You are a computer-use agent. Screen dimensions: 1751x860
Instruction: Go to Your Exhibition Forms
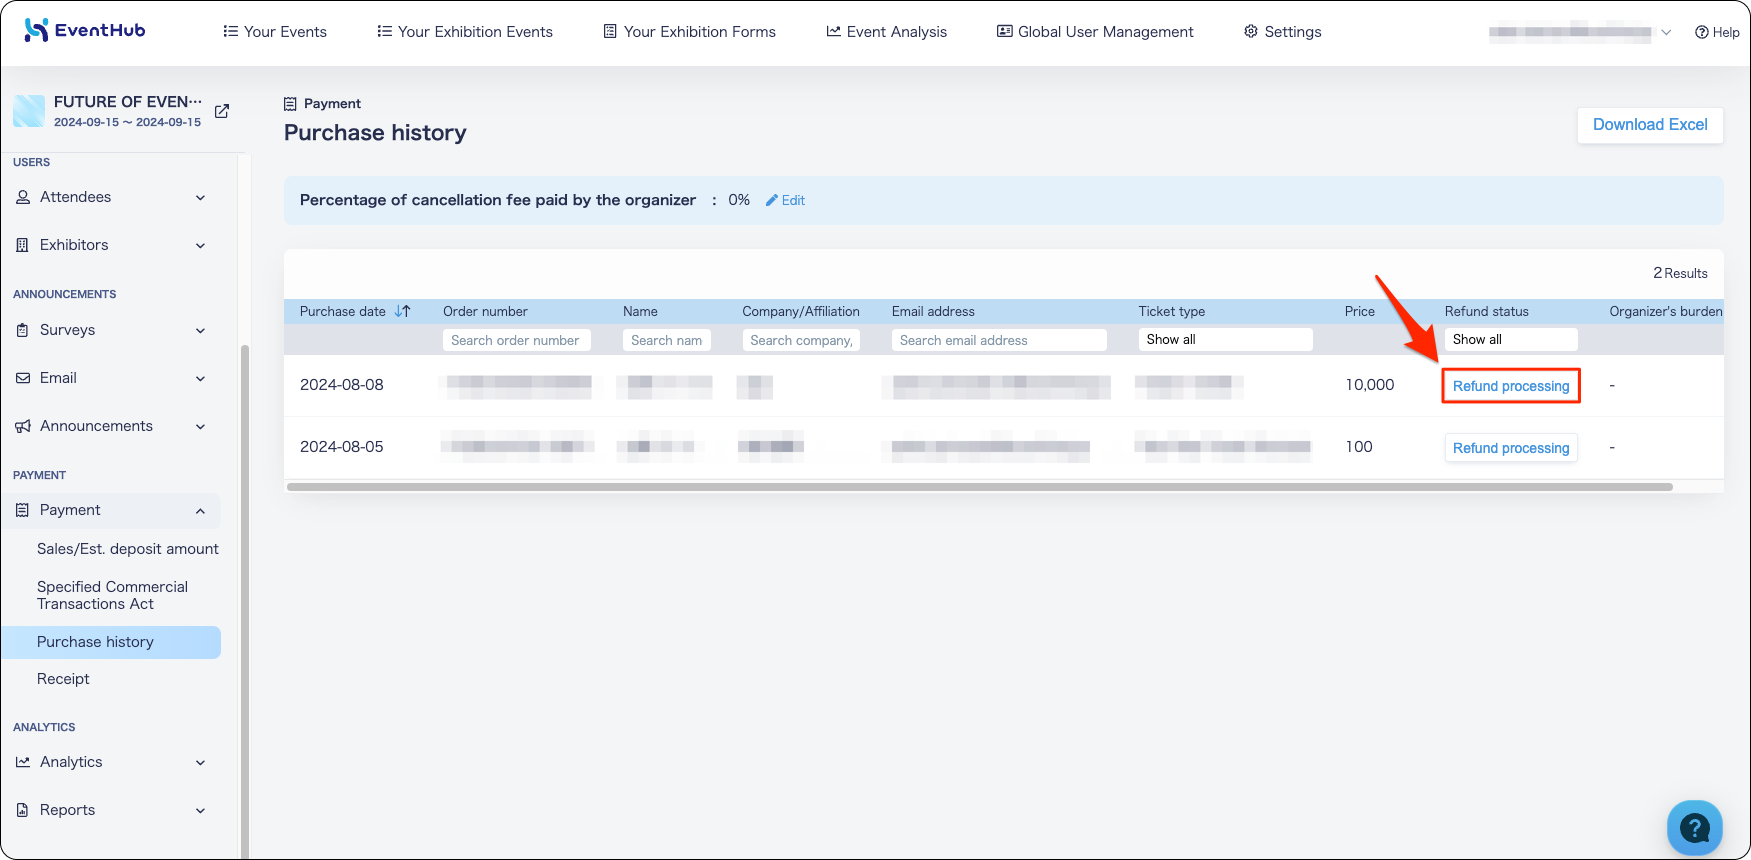point(690,32)
